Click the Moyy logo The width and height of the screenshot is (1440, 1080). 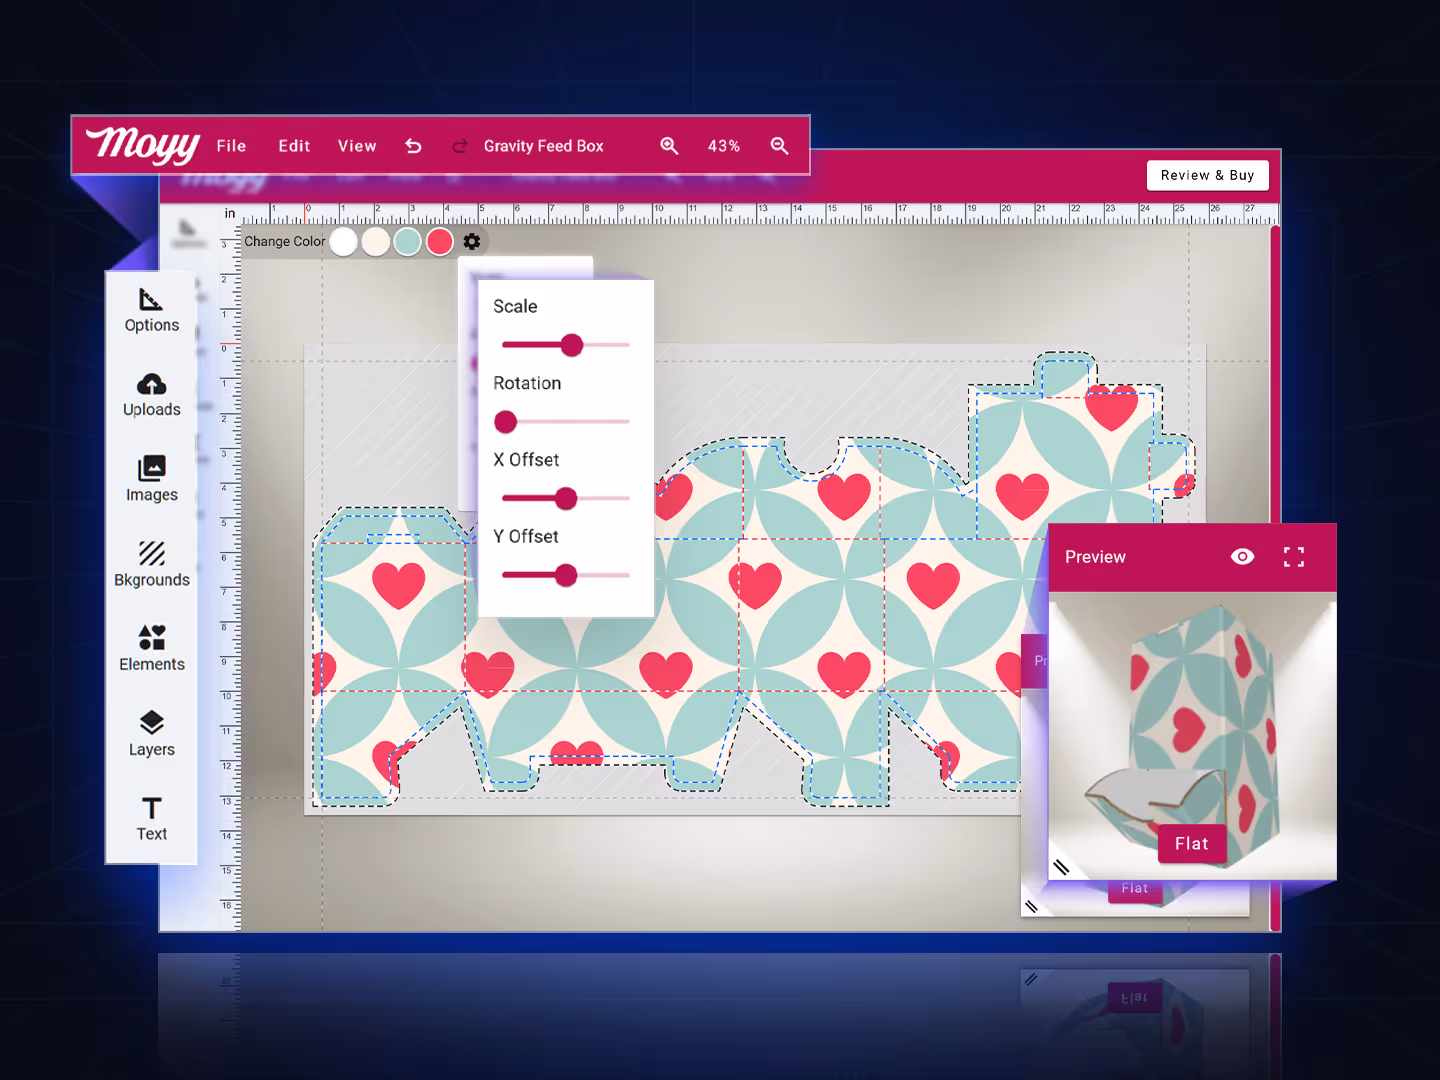click(142, 145)
